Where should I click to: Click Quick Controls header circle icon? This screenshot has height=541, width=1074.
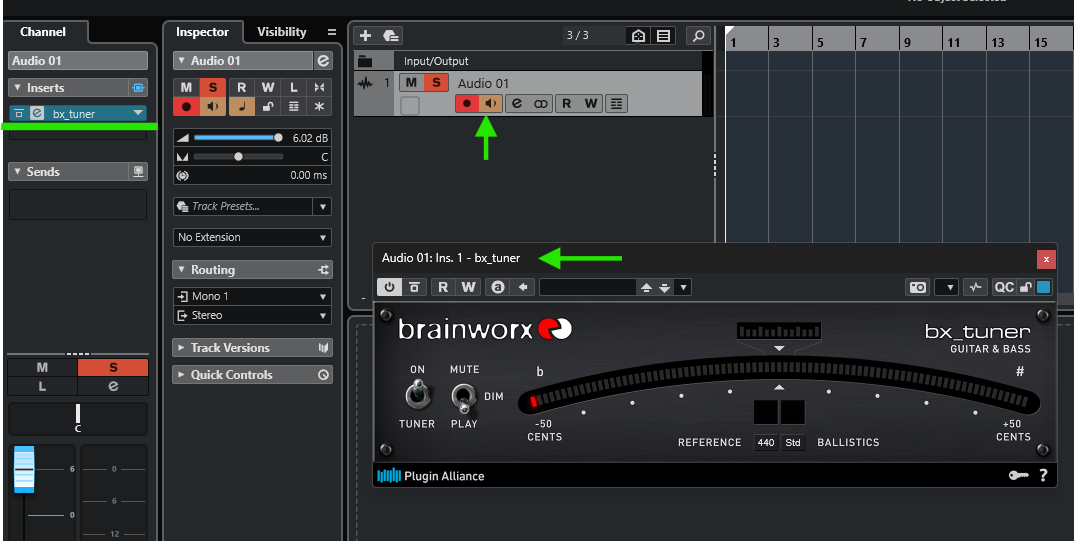coord(323,375)
